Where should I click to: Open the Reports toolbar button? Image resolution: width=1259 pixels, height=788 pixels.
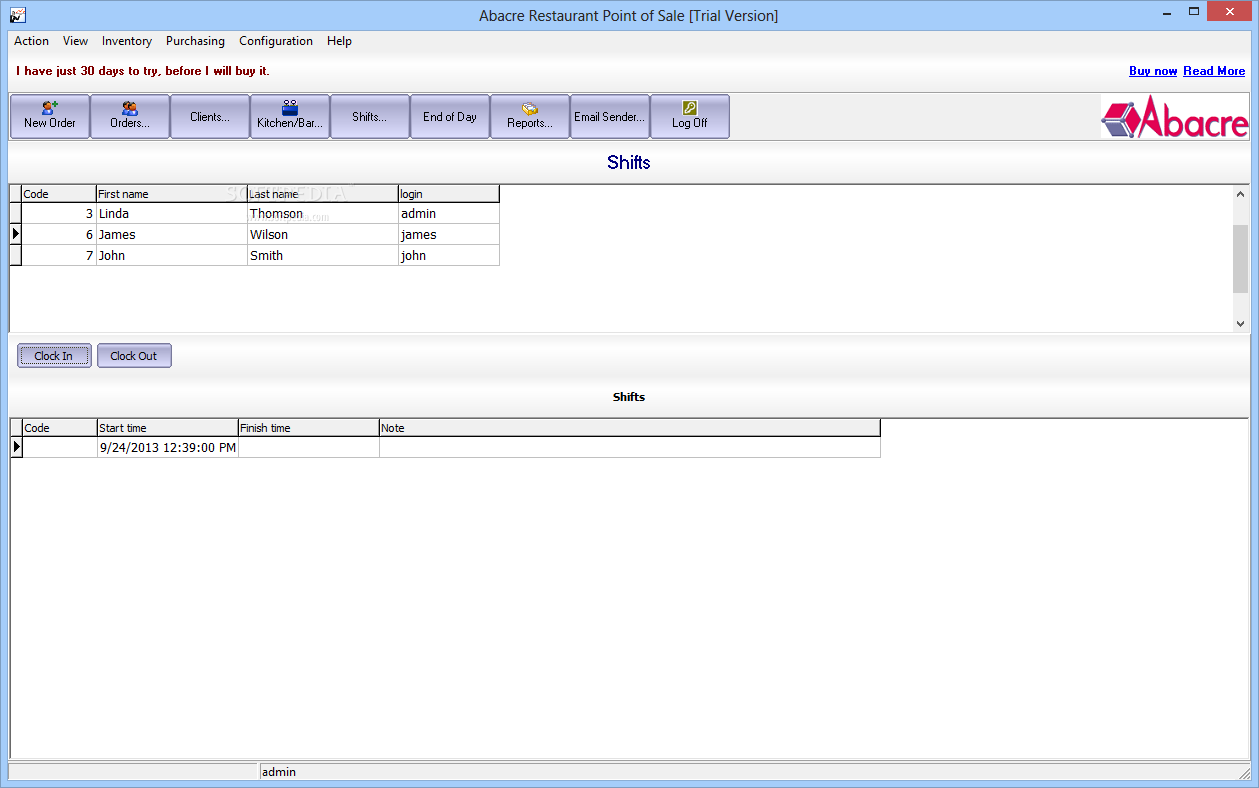coord(530,116)
